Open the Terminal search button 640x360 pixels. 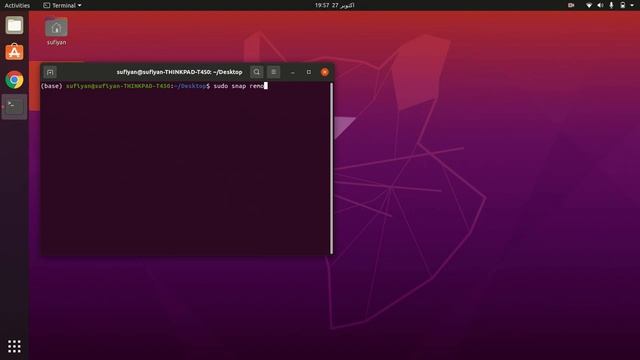click(257, 72)
